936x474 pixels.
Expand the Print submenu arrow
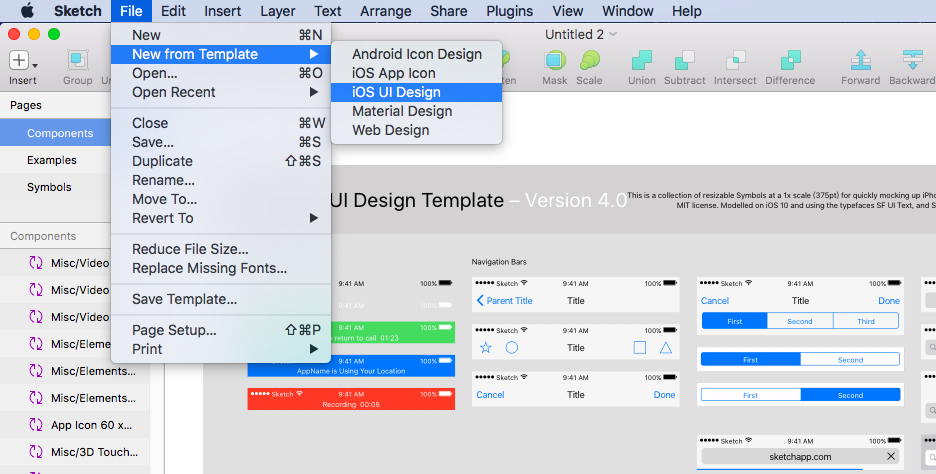pyautogui.click(x=314, y=349)
